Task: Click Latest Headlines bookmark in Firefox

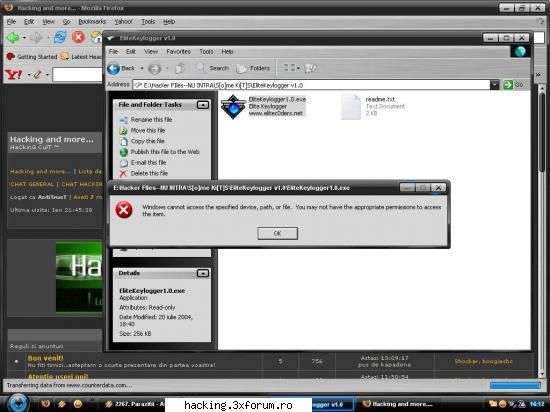Action: 81,57
